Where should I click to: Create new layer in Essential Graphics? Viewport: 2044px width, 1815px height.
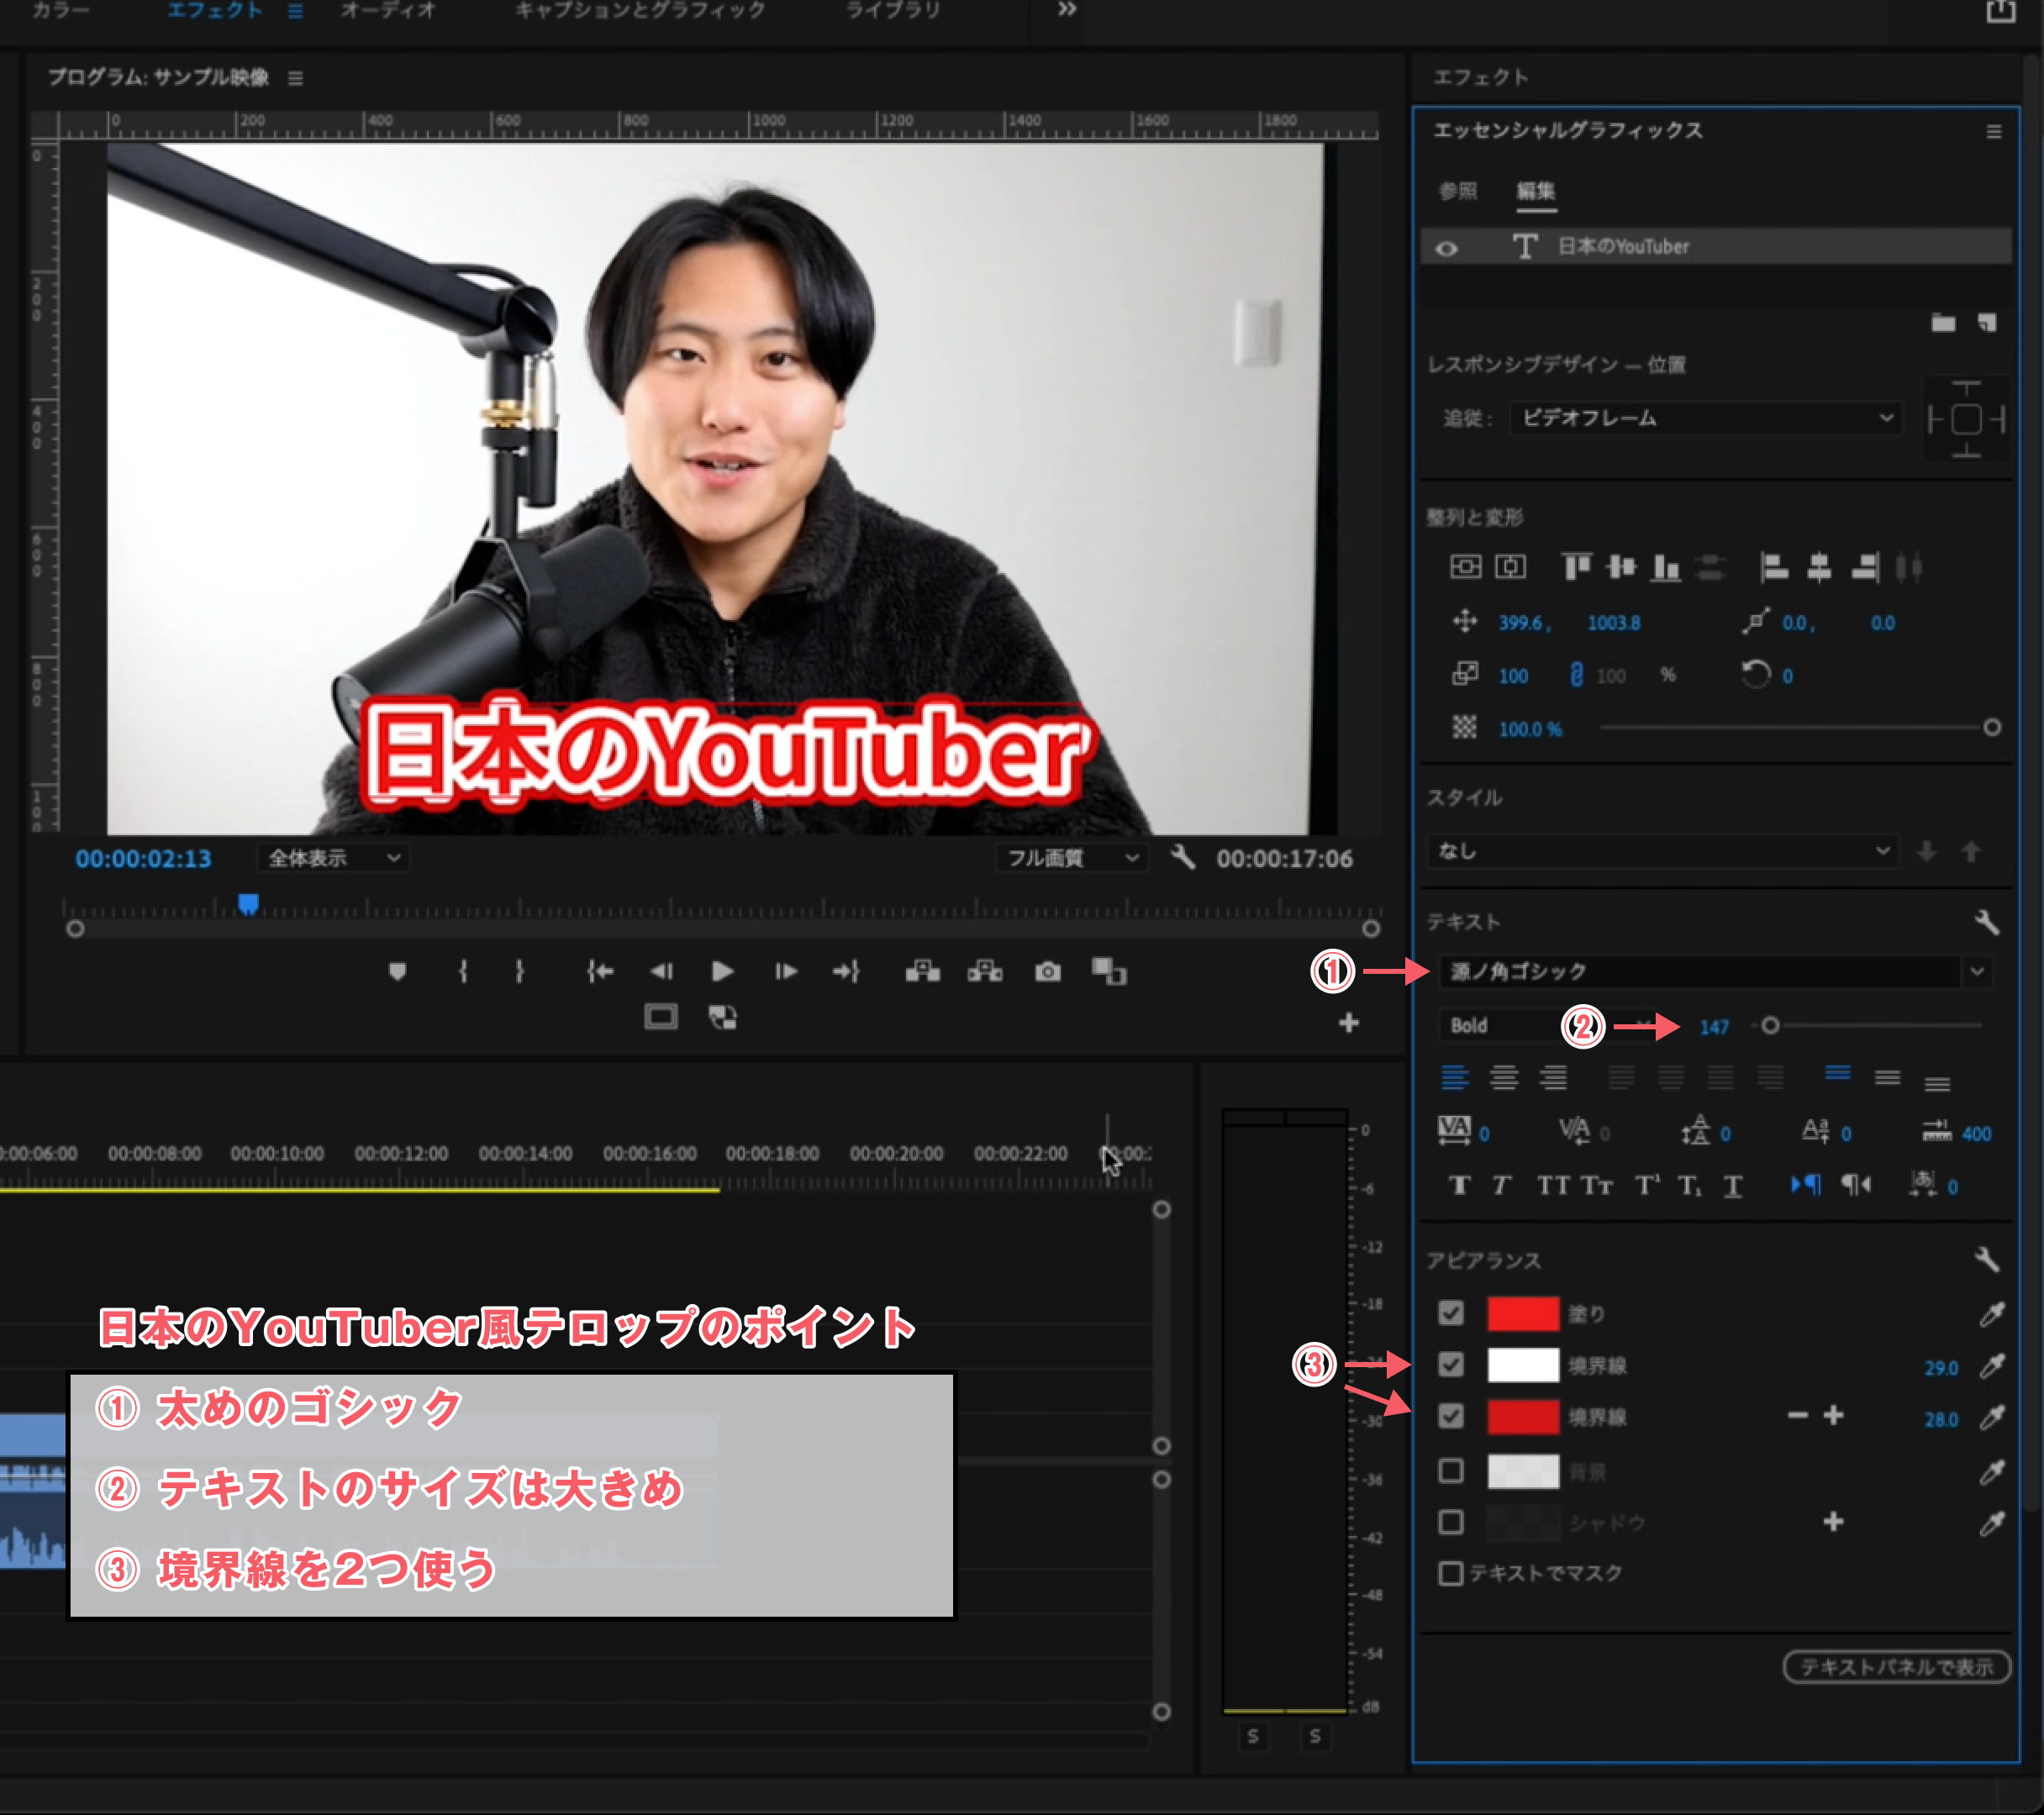click(1986, 323)
